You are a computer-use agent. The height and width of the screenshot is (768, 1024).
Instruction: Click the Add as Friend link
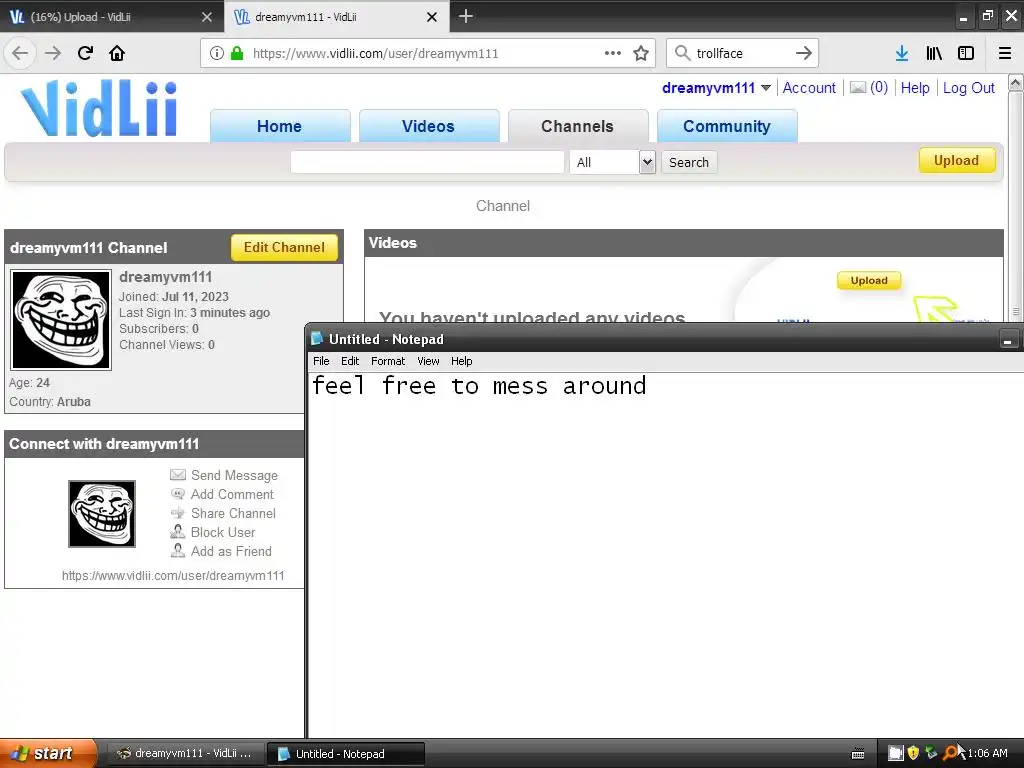coord(231,551)
